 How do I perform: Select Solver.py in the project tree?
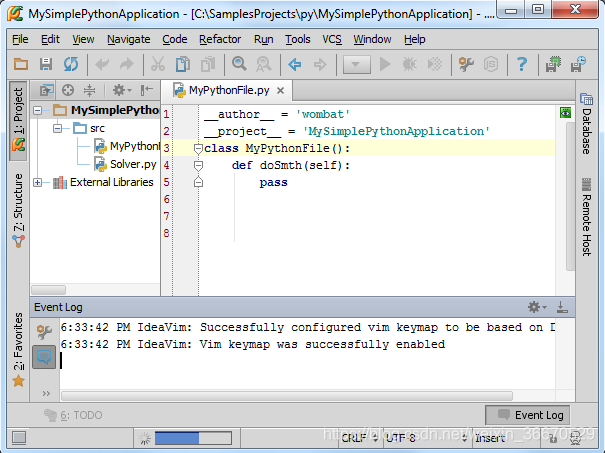pos(126,164)
